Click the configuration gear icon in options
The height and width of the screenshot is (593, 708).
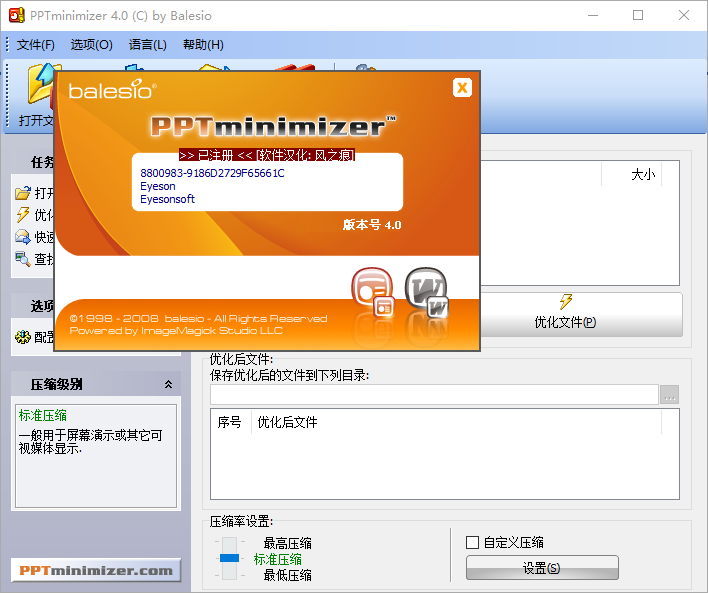tap(23, 337)
